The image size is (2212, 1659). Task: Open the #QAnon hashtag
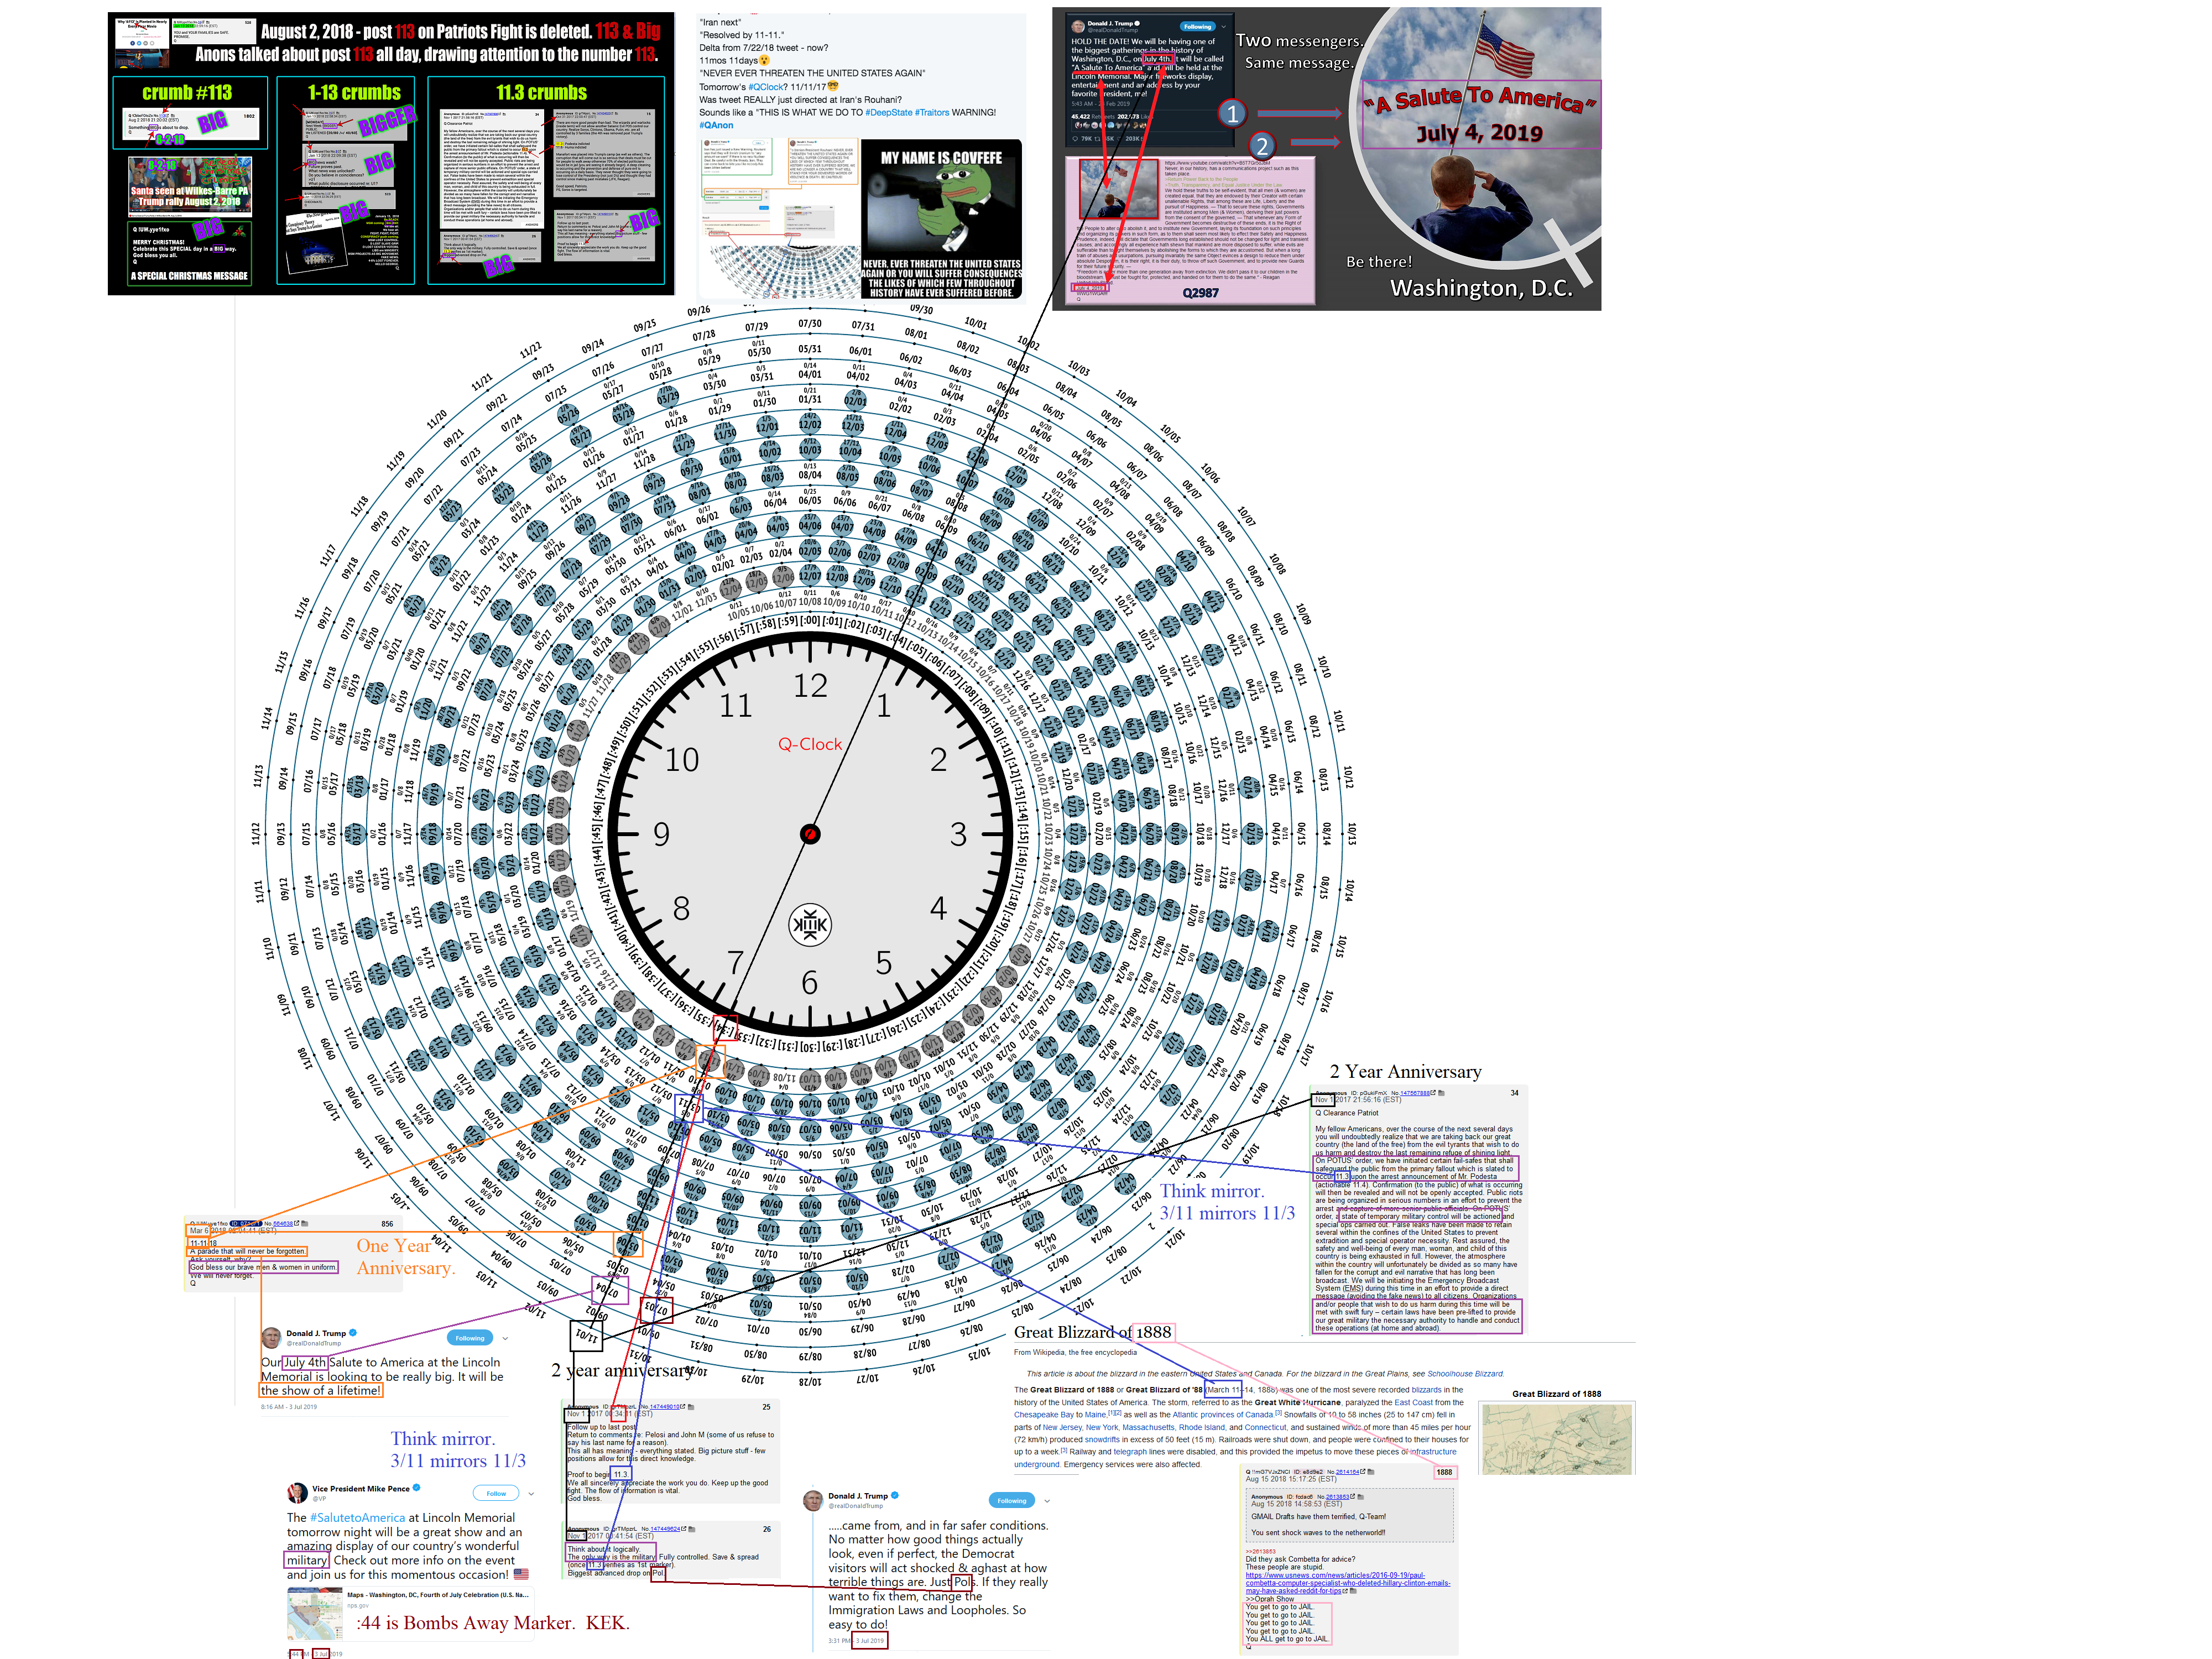716,125
